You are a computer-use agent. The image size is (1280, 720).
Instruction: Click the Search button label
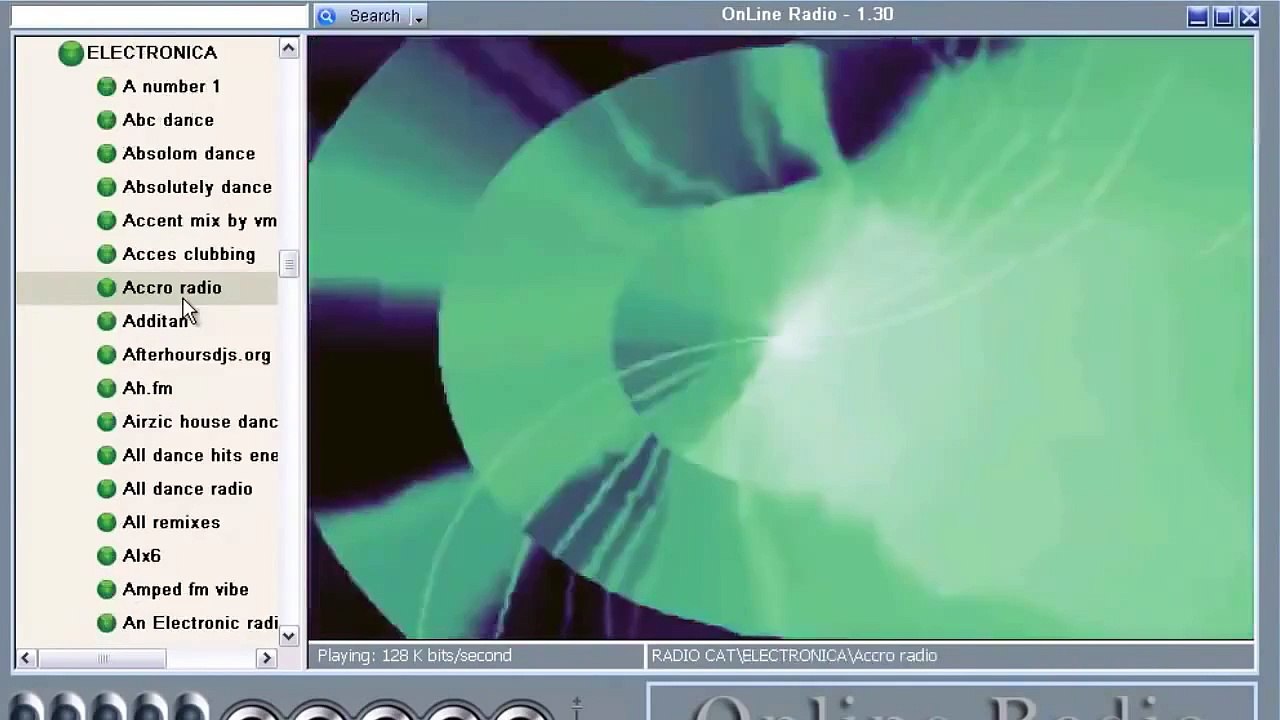(375, 16)
